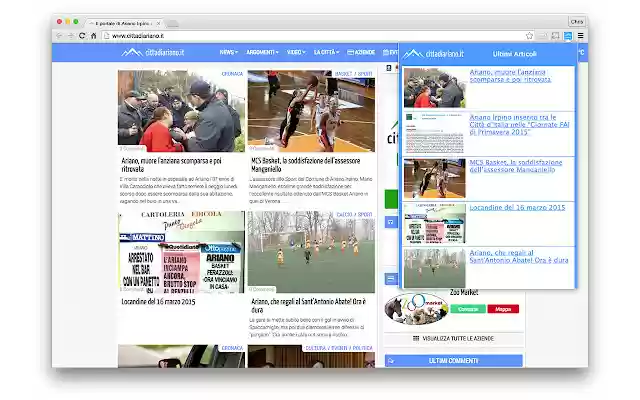
Task: Open article headline MCS Basket soddisfazione Manganiello
Action: pyautogui.click(x=306, y=165)
